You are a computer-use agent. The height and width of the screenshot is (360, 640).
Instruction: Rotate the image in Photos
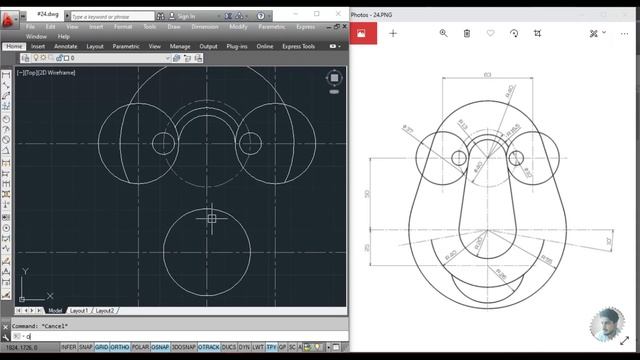click(514, 33)
